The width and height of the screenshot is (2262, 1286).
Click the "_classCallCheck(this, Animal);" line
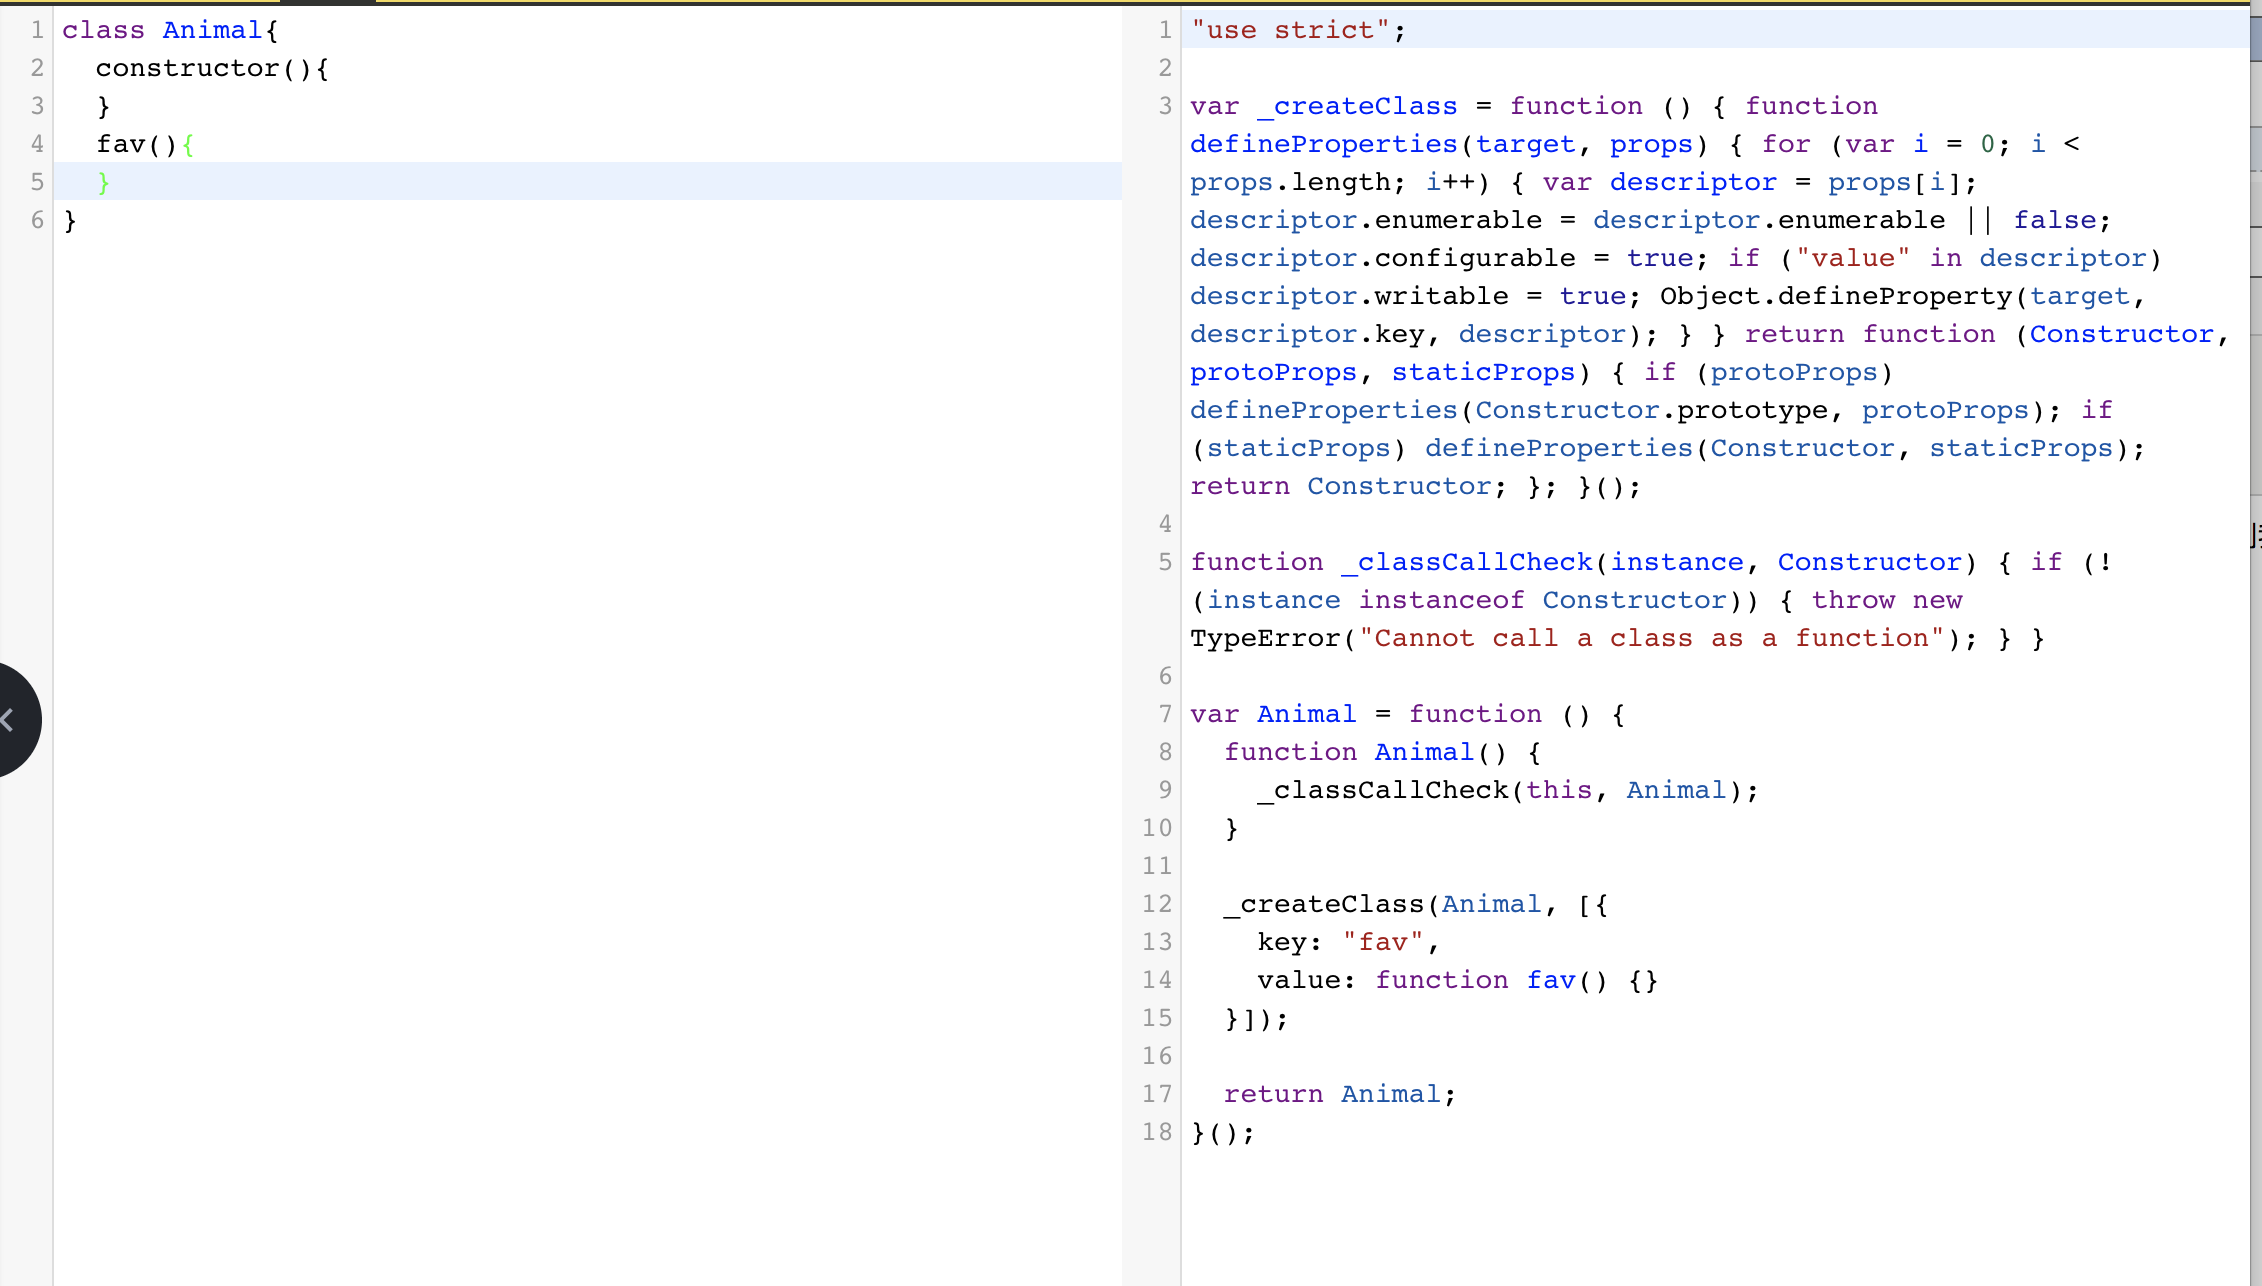[x=1508, y=790]
